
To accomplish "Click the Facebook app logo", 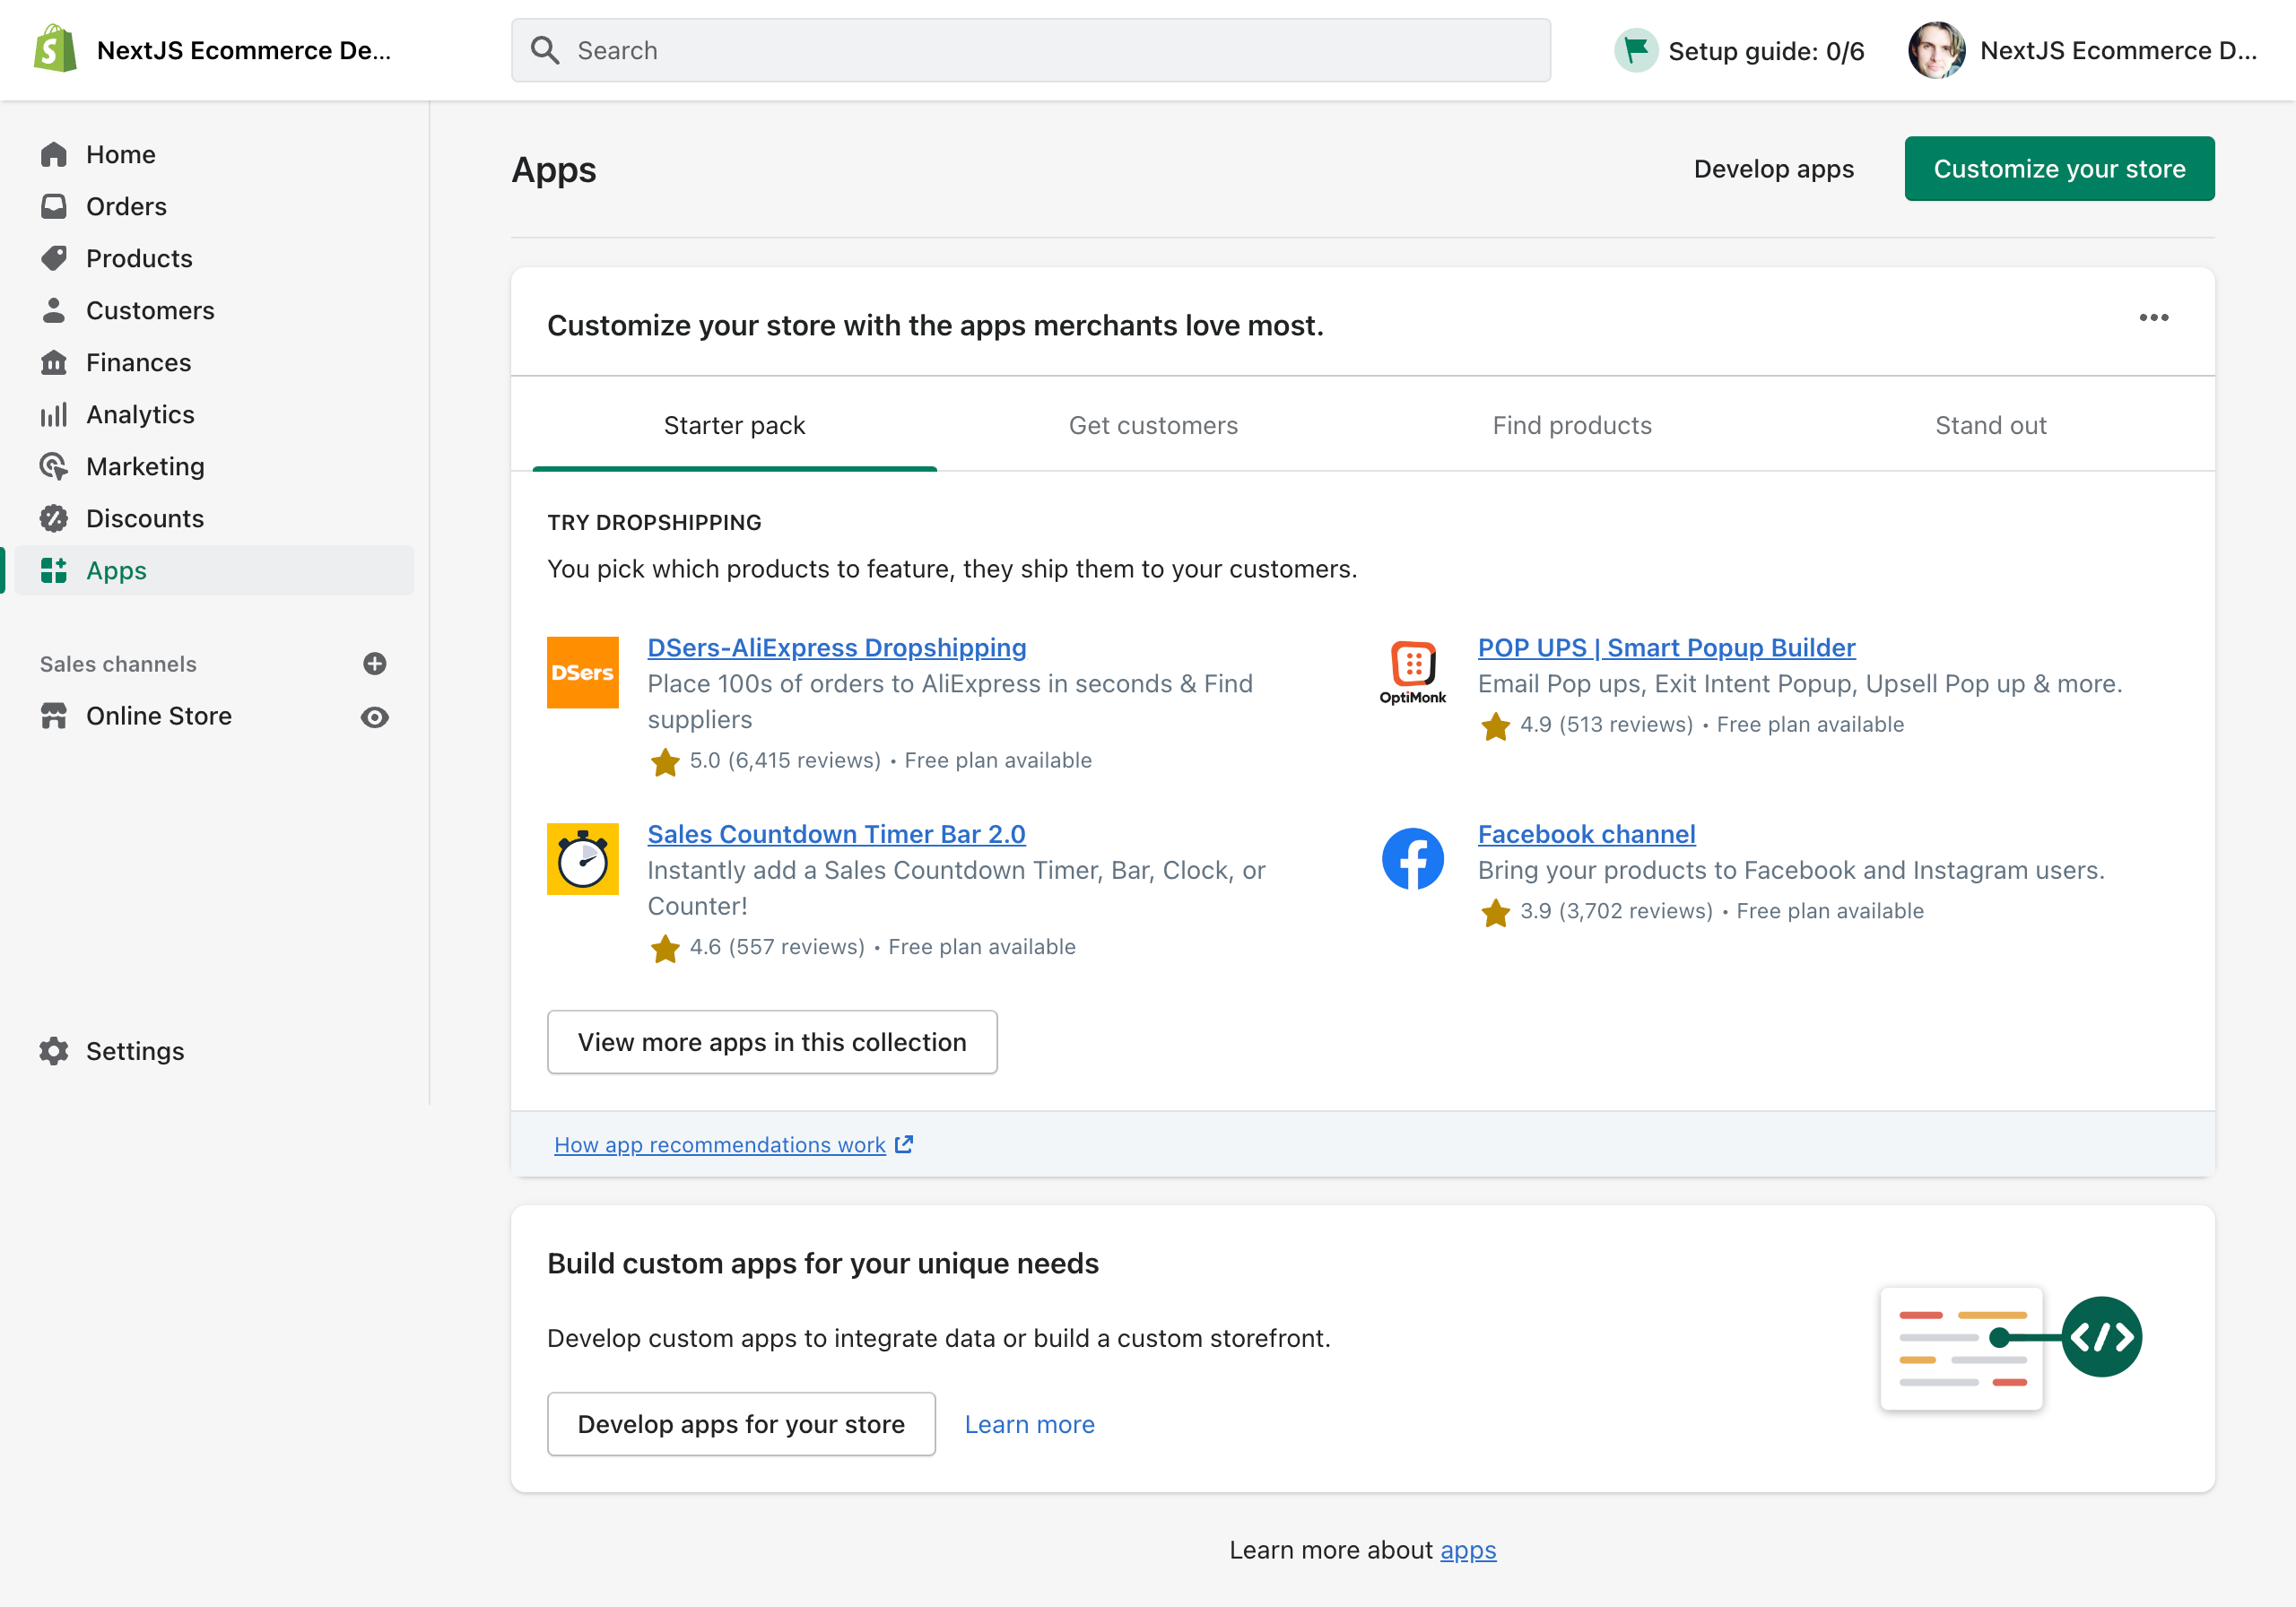I will pyautogui.click(x=1413, y=858).
